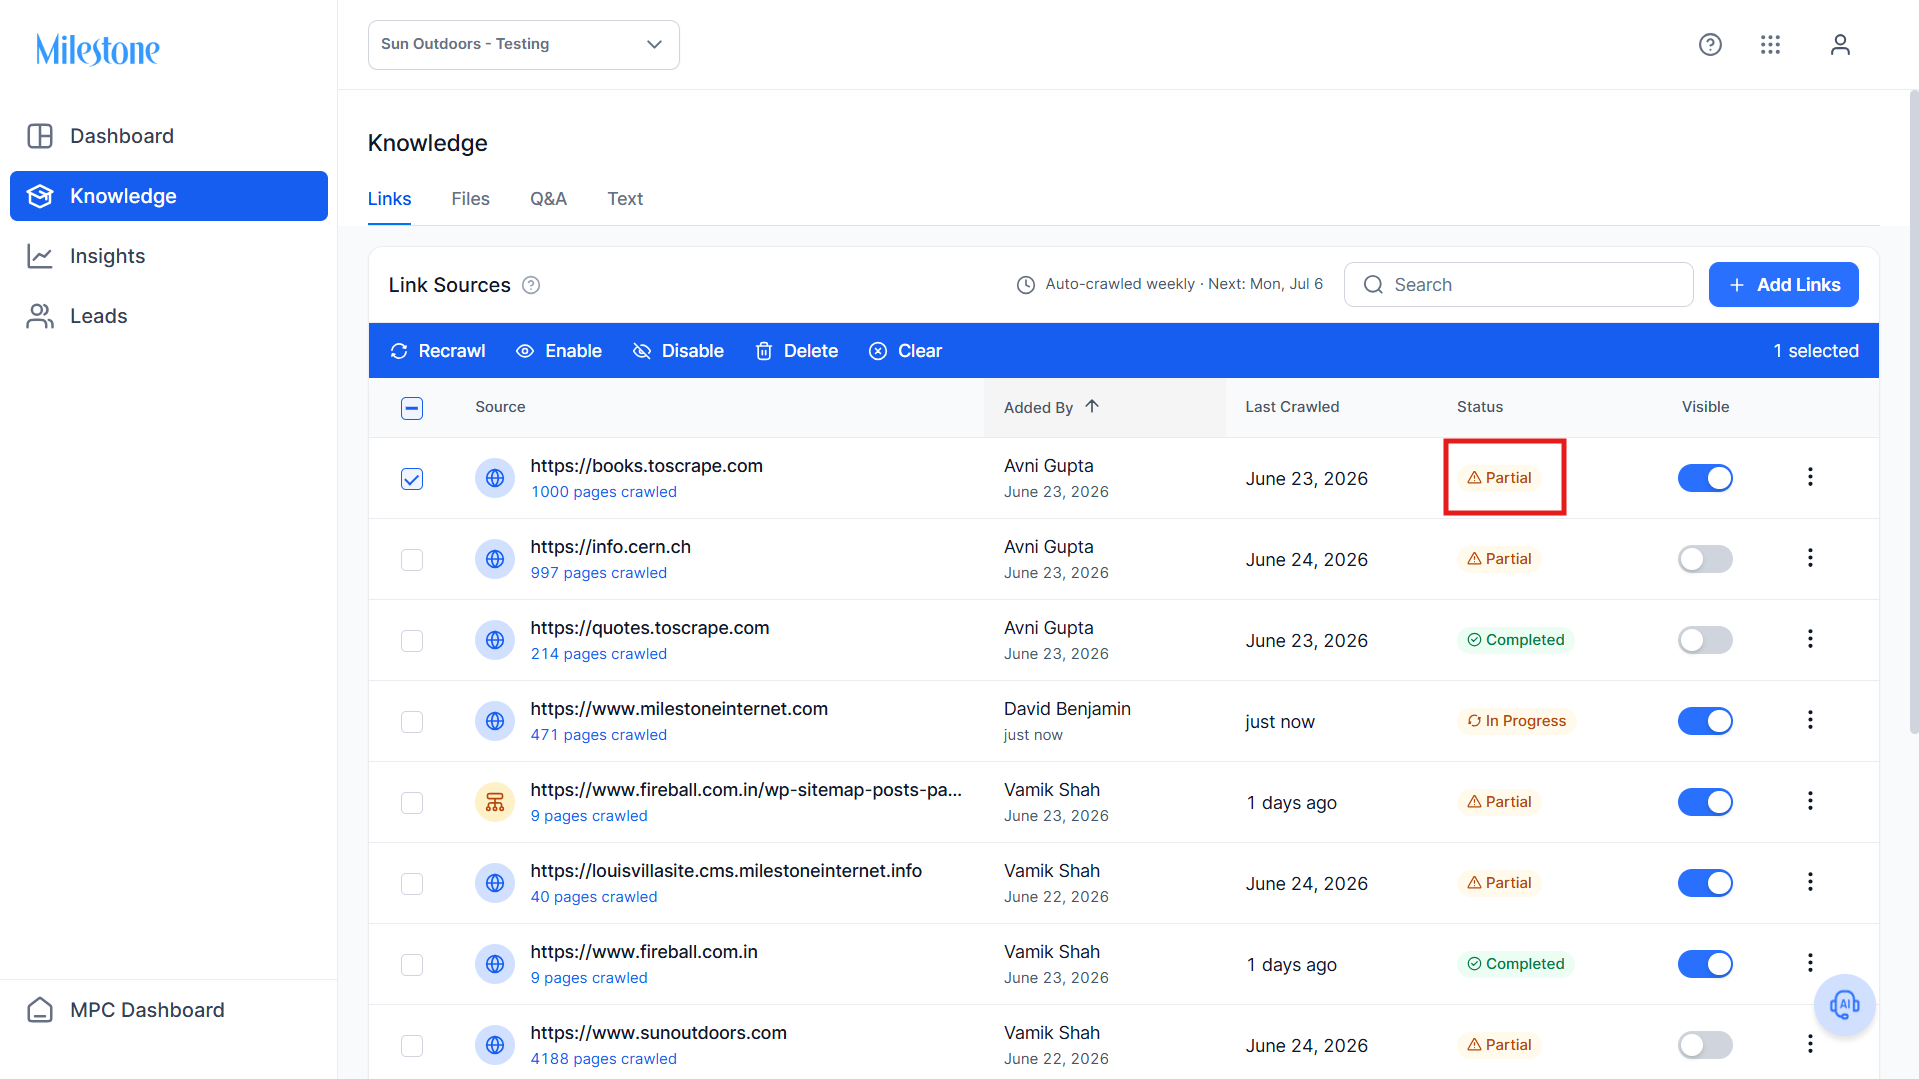The height and width of the screenshot is (1079, 1919).
Task: Turn on visibility for quotes.toscrape.com
Action: click(1705, 640)
